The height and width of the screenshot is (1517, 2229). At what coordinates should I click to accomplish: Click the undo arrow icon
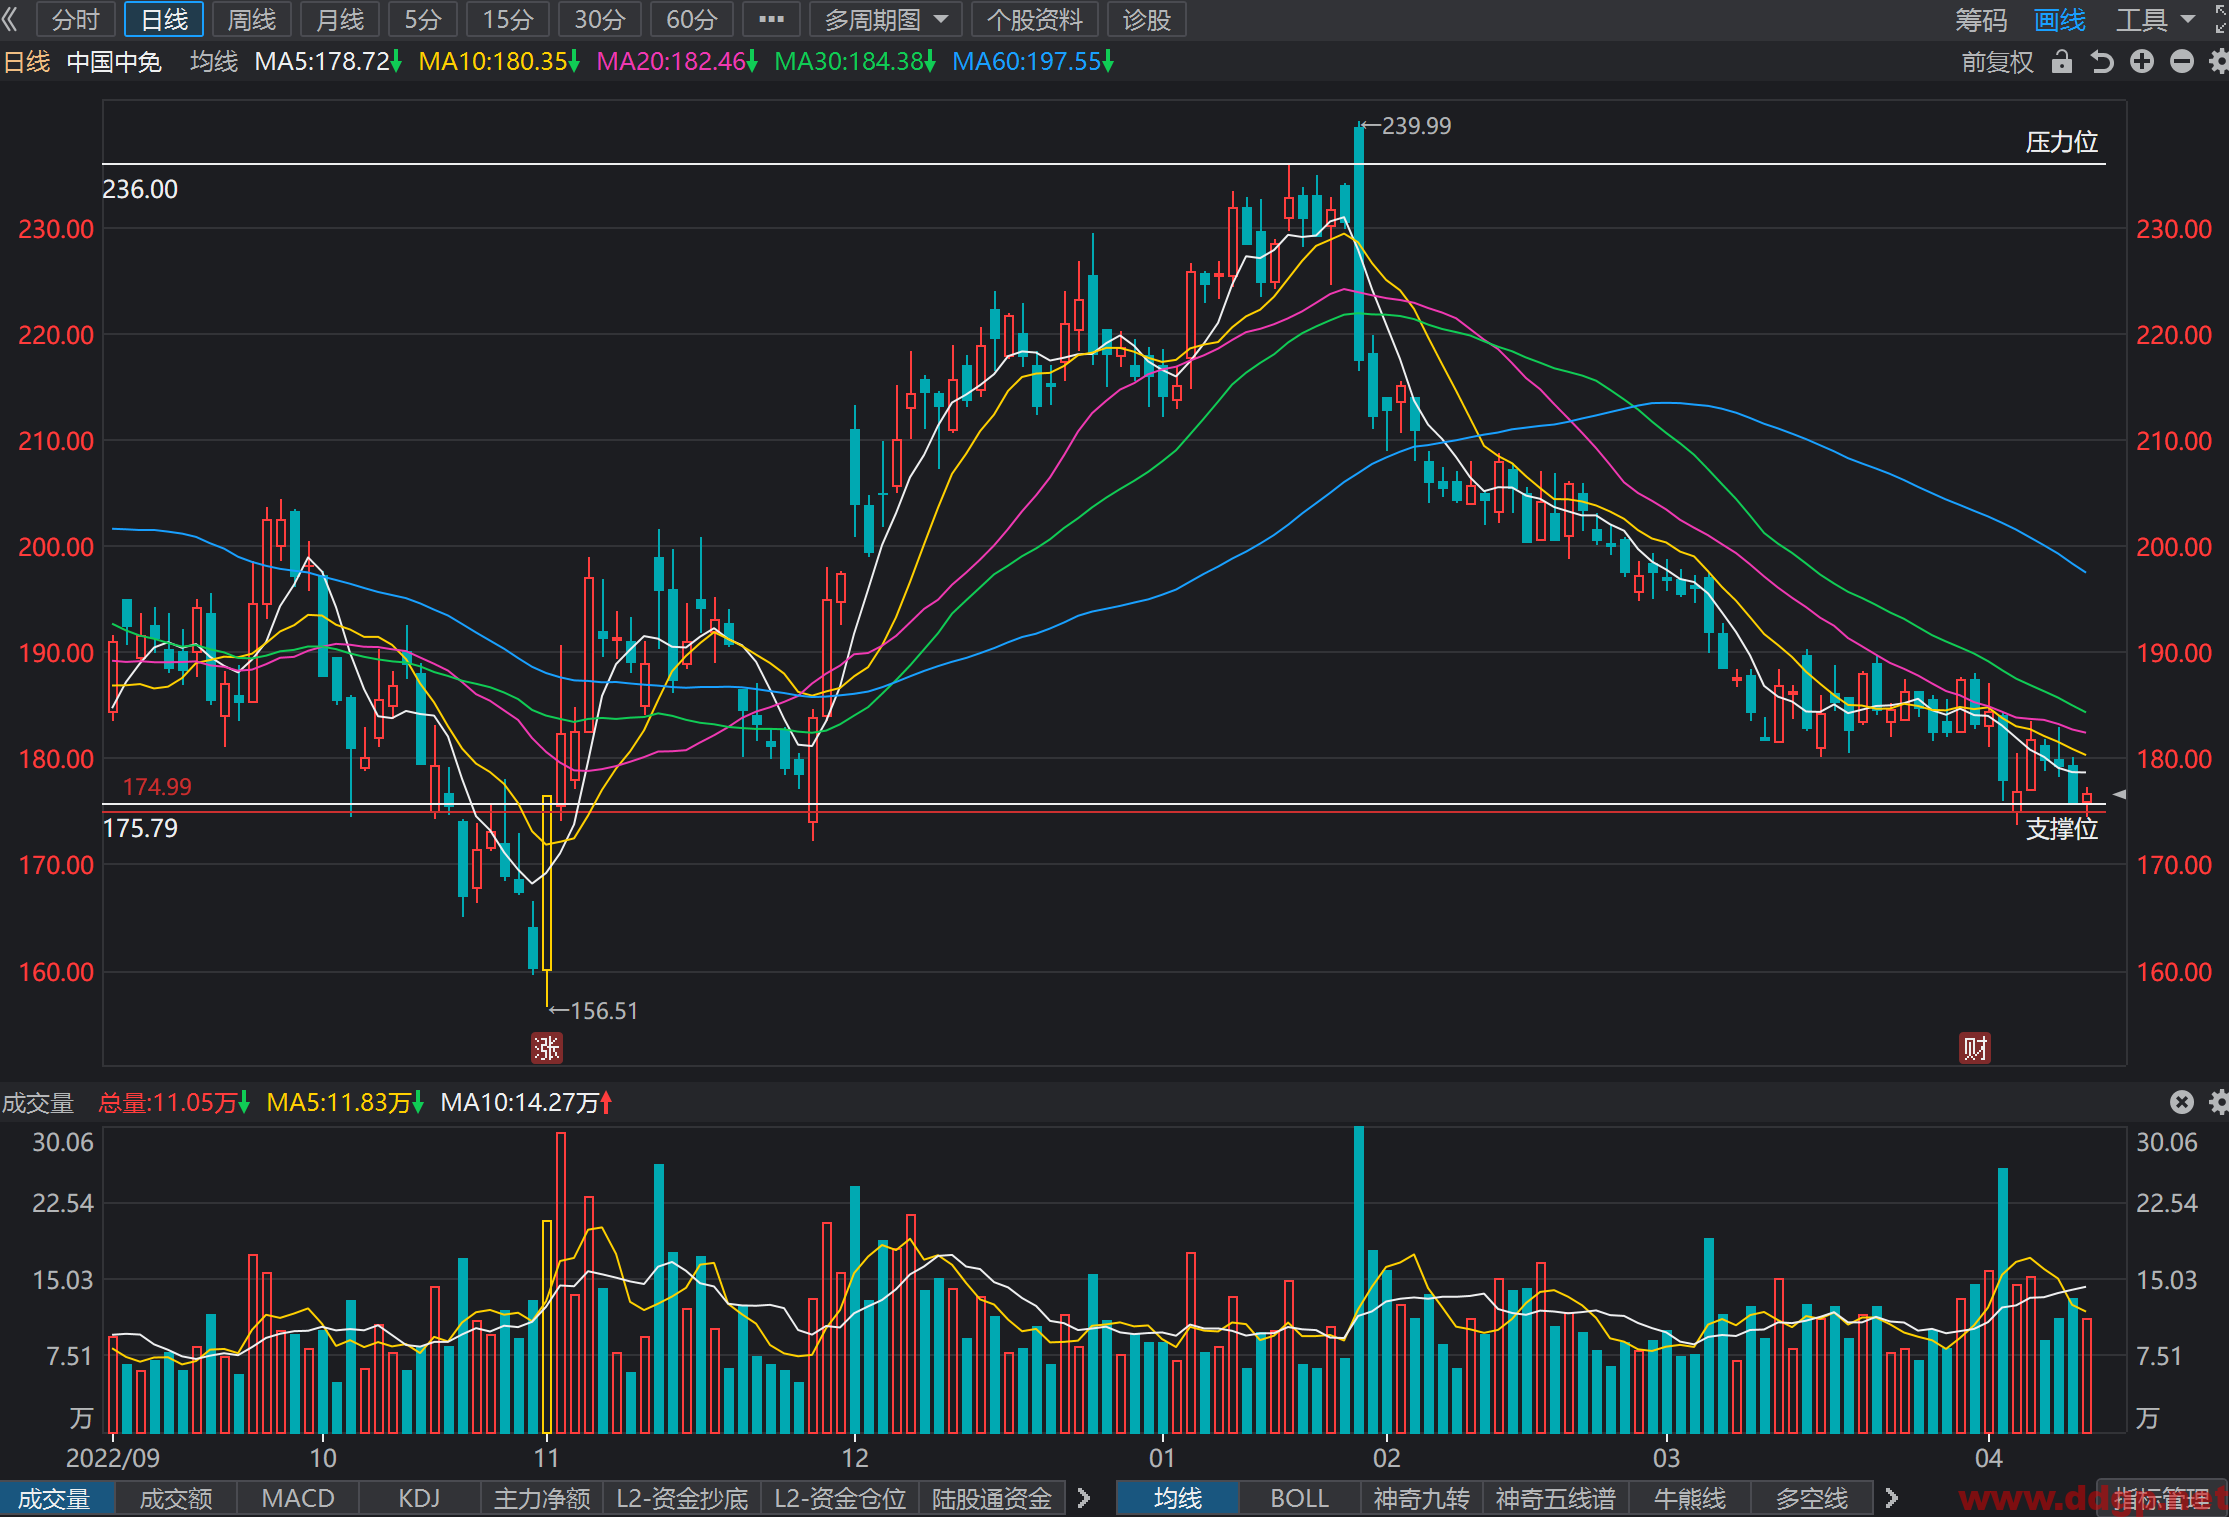(x=2102, y=62)
